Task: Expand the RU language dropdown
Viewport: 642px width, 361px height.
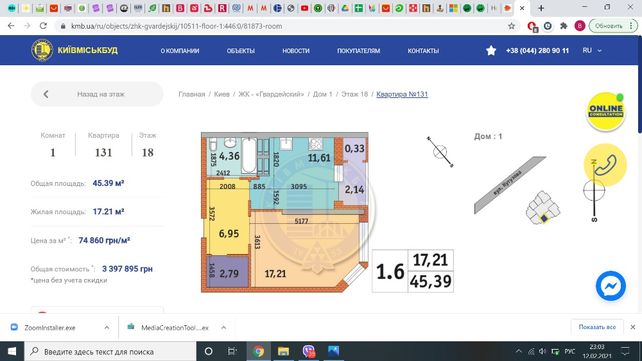Action: [592, 50]
